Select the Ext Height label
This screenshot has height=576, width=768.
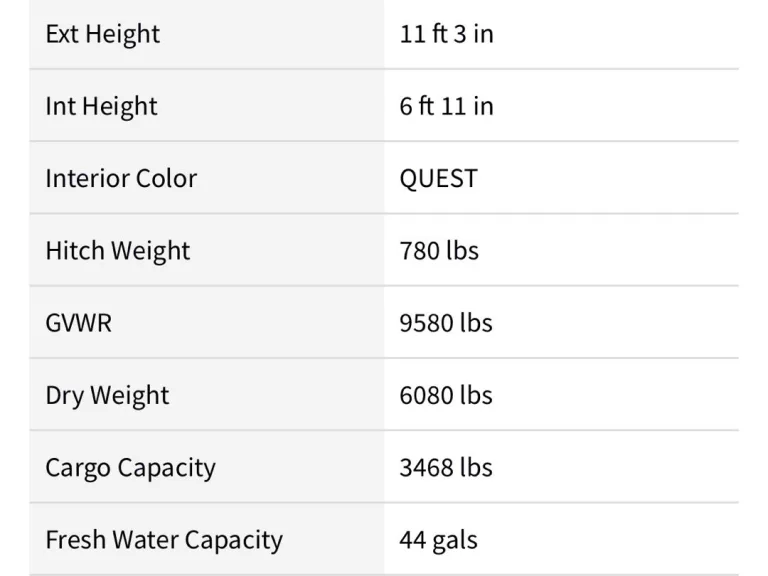click(x=102, y=34)
